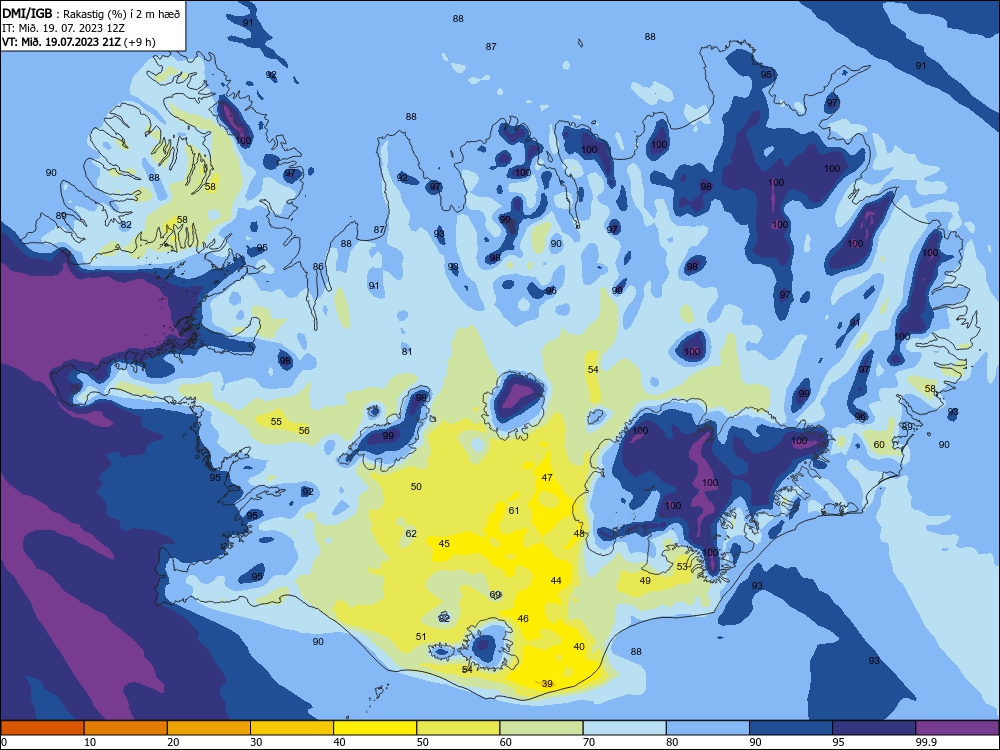1000x750 pixels.
Task: Click the lowest humidity value '39' on the map
Action: click(x=547, y=684)
